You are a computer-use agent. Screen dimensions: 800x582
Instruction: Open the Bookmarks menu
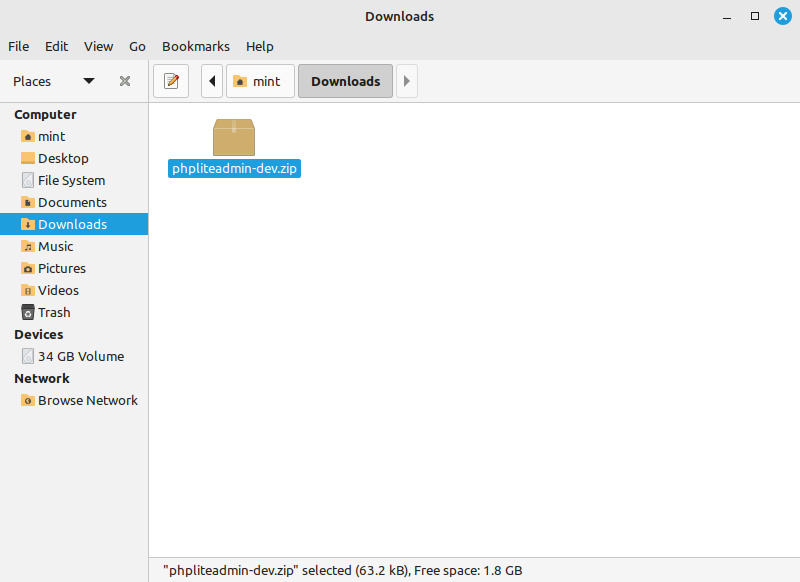[196, 46]
